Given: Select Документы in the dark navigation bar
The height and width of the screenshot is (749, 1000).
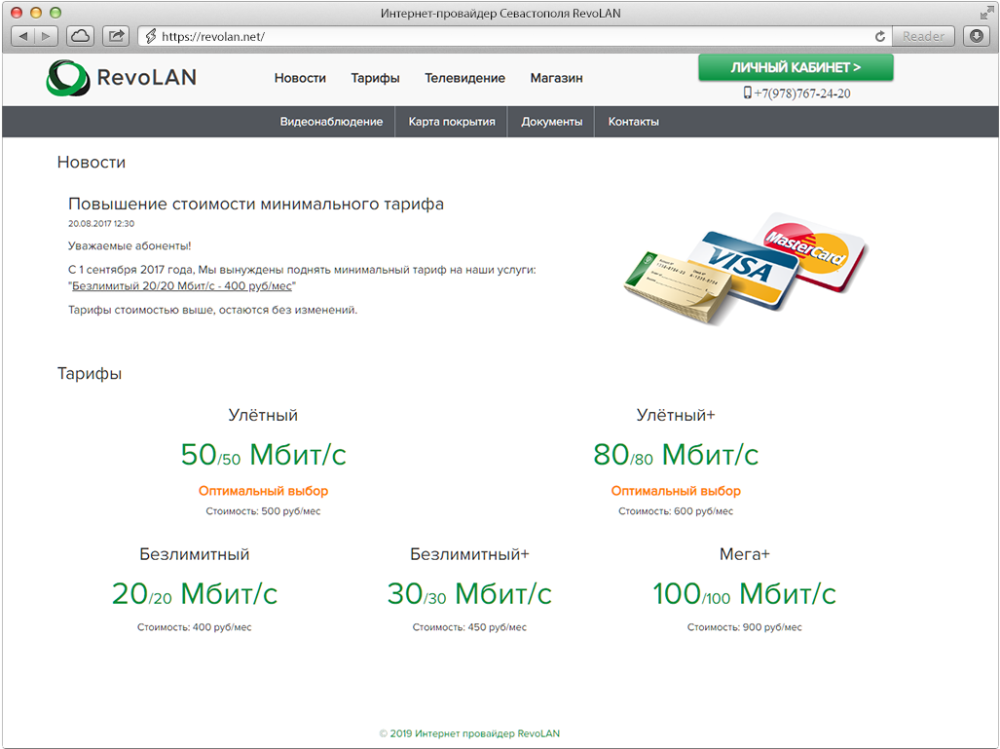Looking at the screenshot, I should (552, 122).
